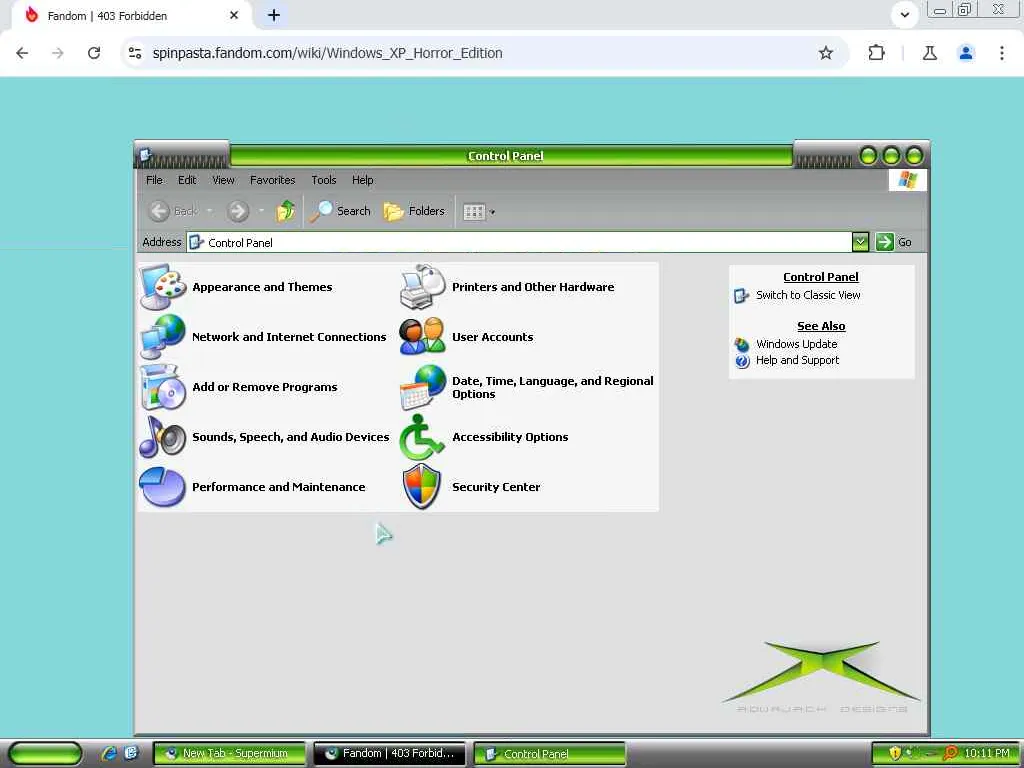The image size is (1024, 768).
Task: Bookmark page with the star icon
Action: (826, 53)
